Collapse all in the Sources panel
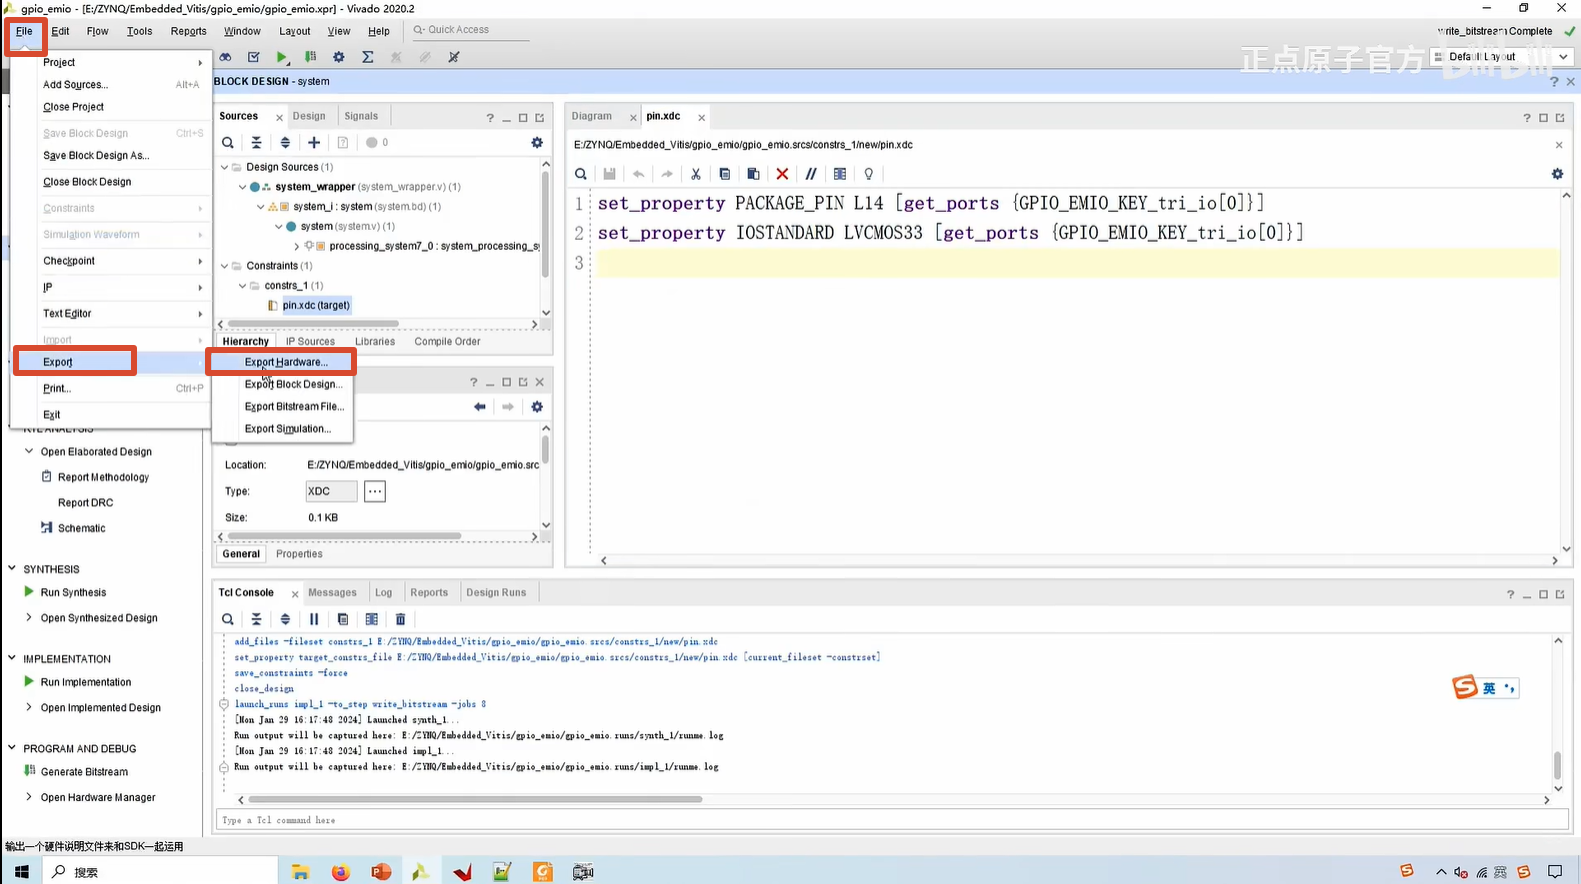 [x=256, y=143]
